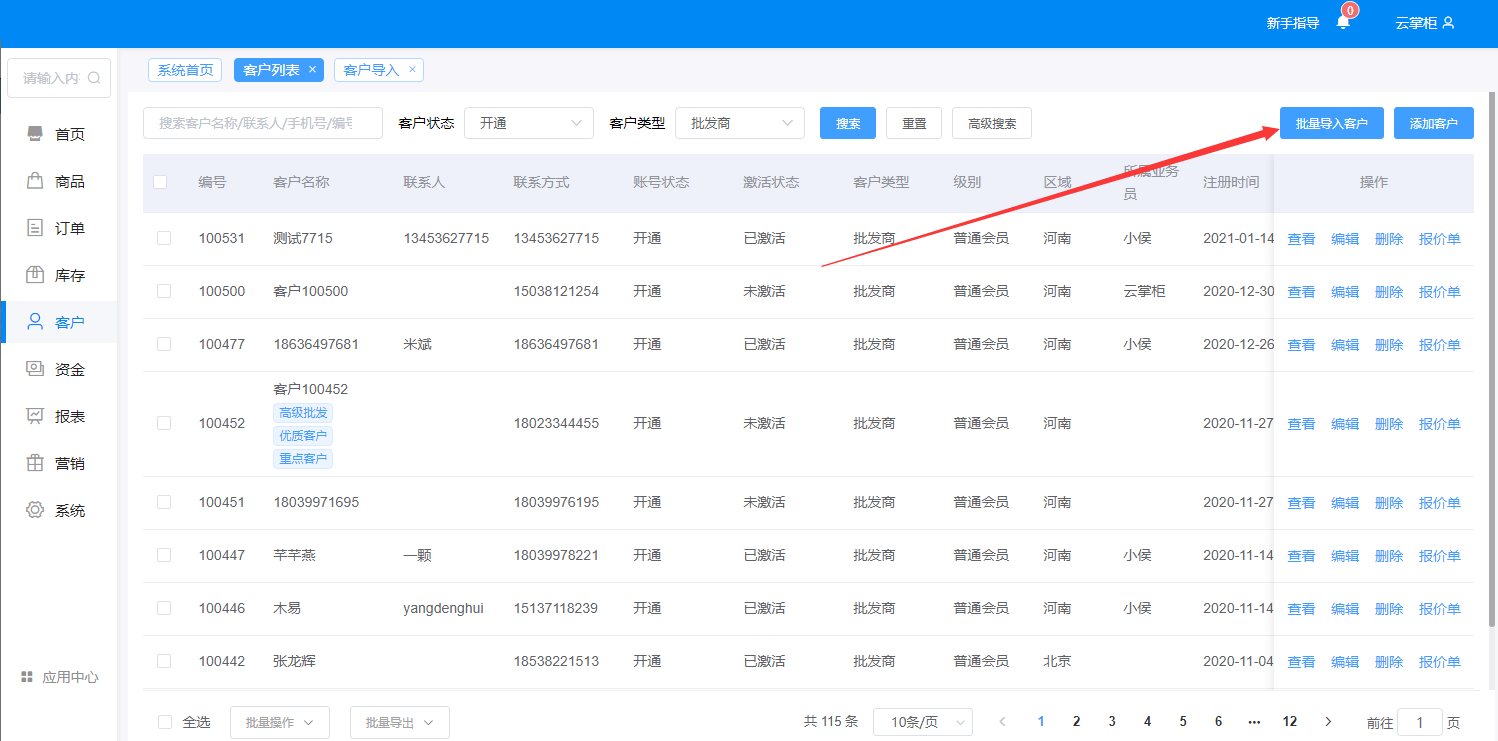Click the 前往 page number input
The height and width of the screenshot is (741, 1498).
1420,722
